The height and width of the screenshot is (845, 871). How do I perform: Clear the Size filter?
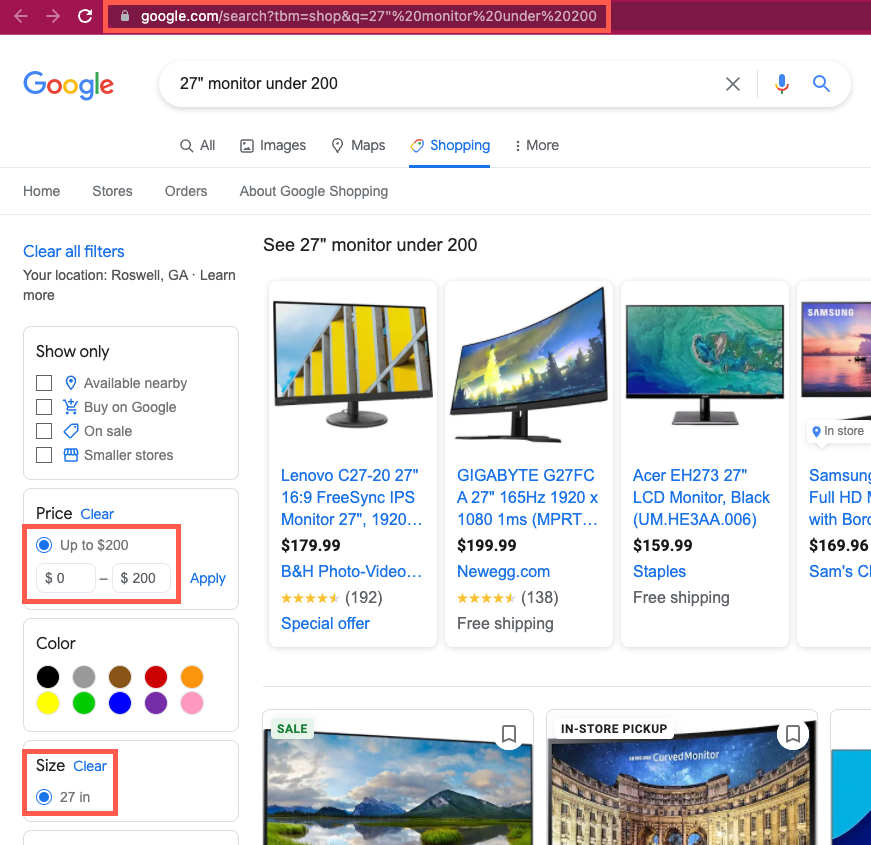[x=90, y=766]
